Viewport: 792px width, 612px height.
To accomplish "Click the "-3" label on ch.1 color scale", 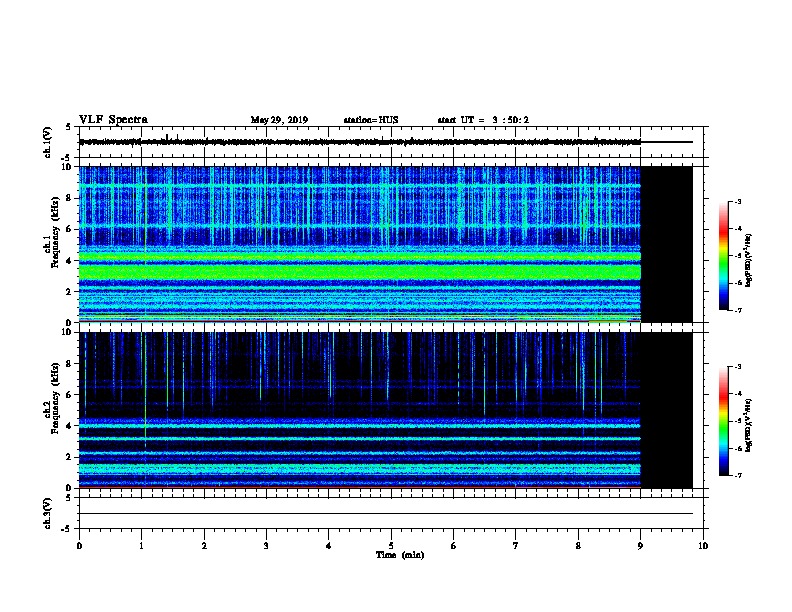I will pos(737,201).
